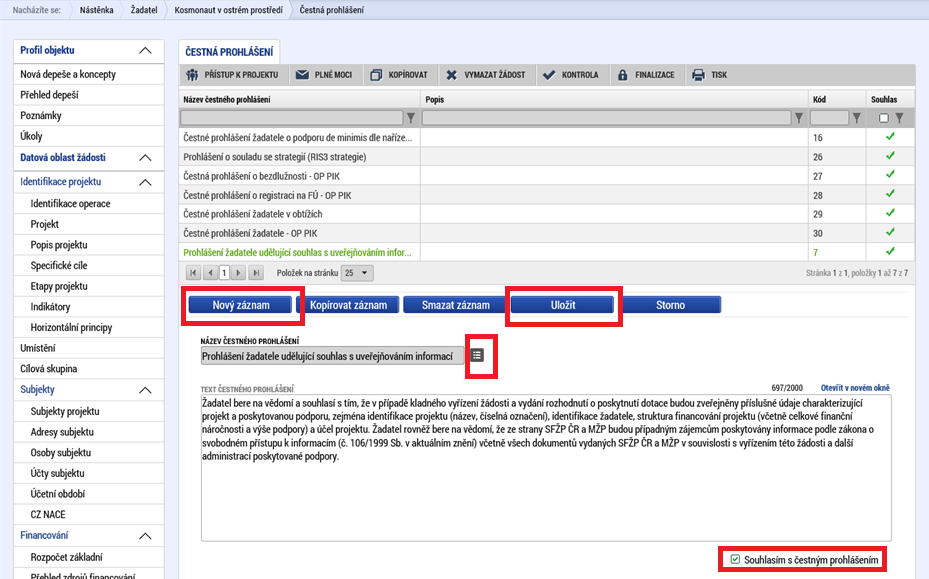Run Kontrola checkmark icon

pos(549,75)
